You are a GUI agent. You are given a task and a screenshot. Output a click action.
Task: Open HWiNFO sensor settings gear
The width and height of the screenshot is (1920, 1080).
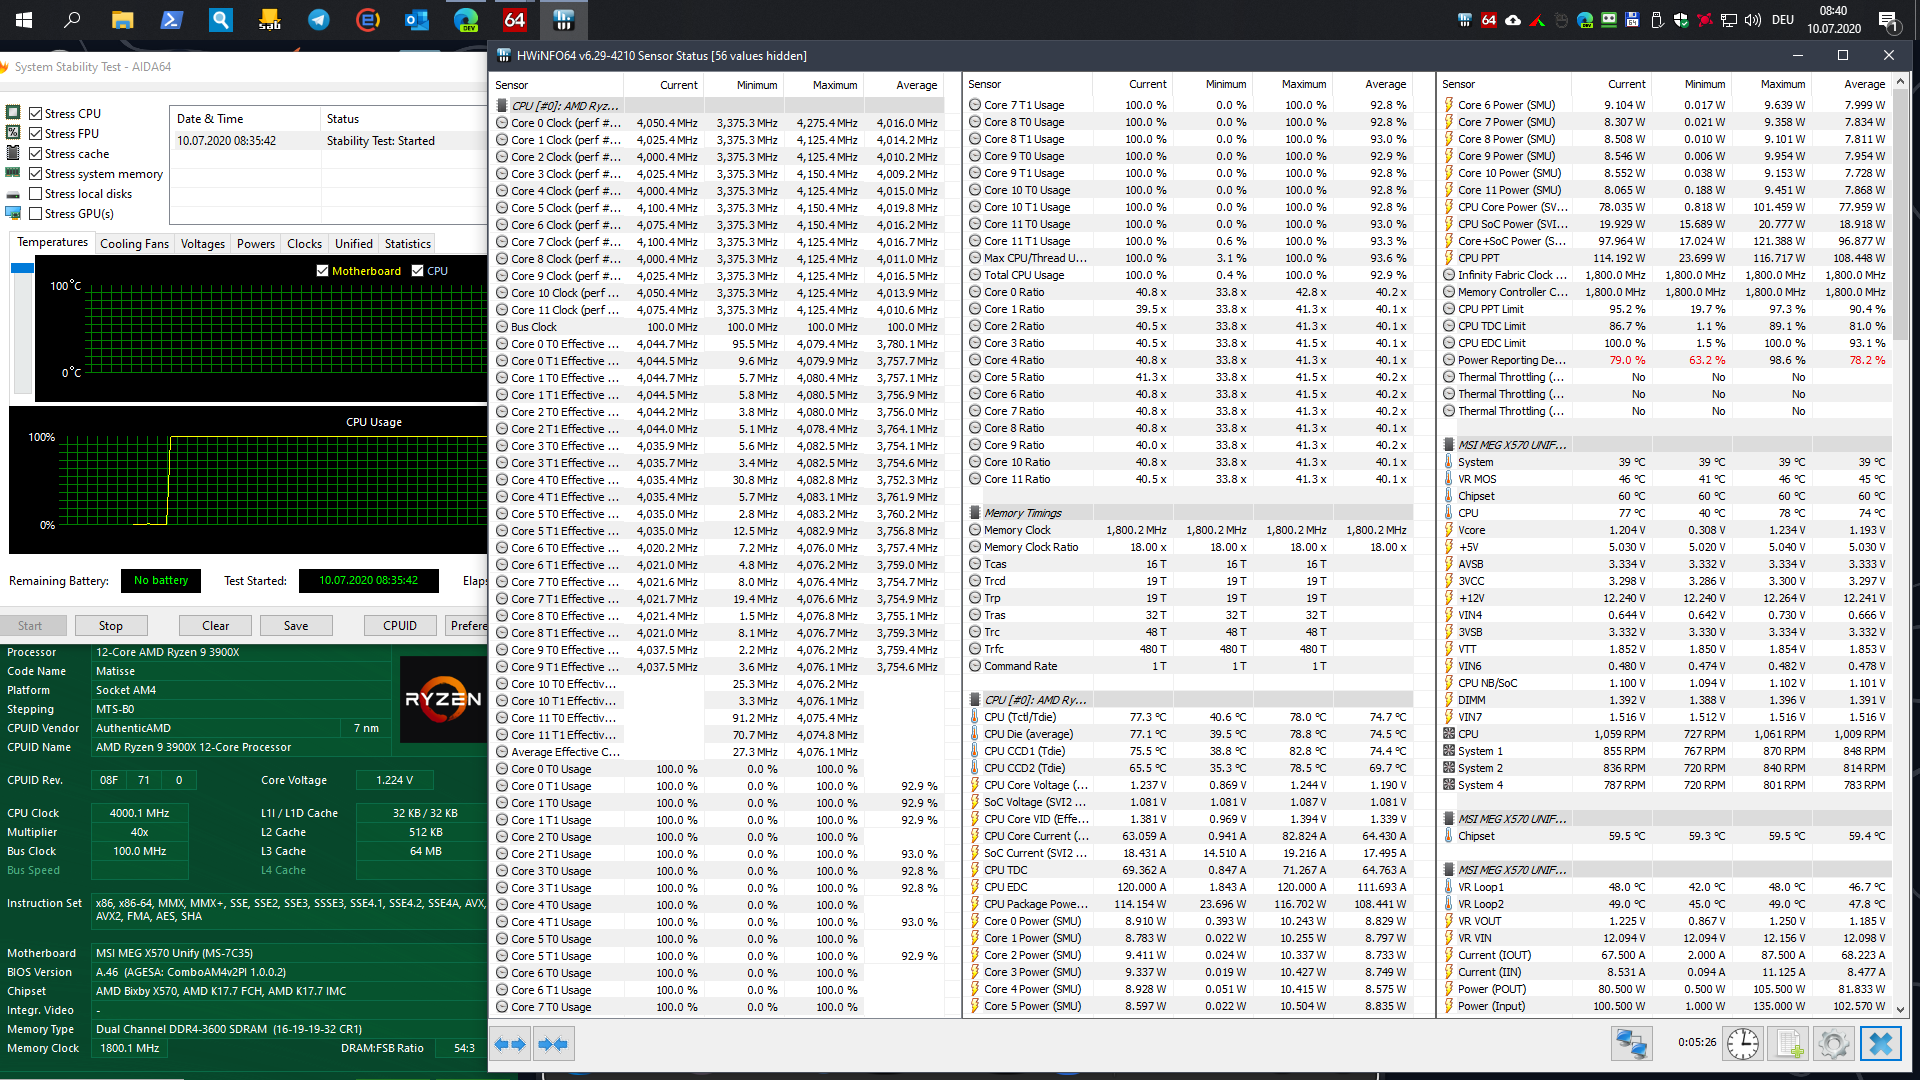1833,1044
